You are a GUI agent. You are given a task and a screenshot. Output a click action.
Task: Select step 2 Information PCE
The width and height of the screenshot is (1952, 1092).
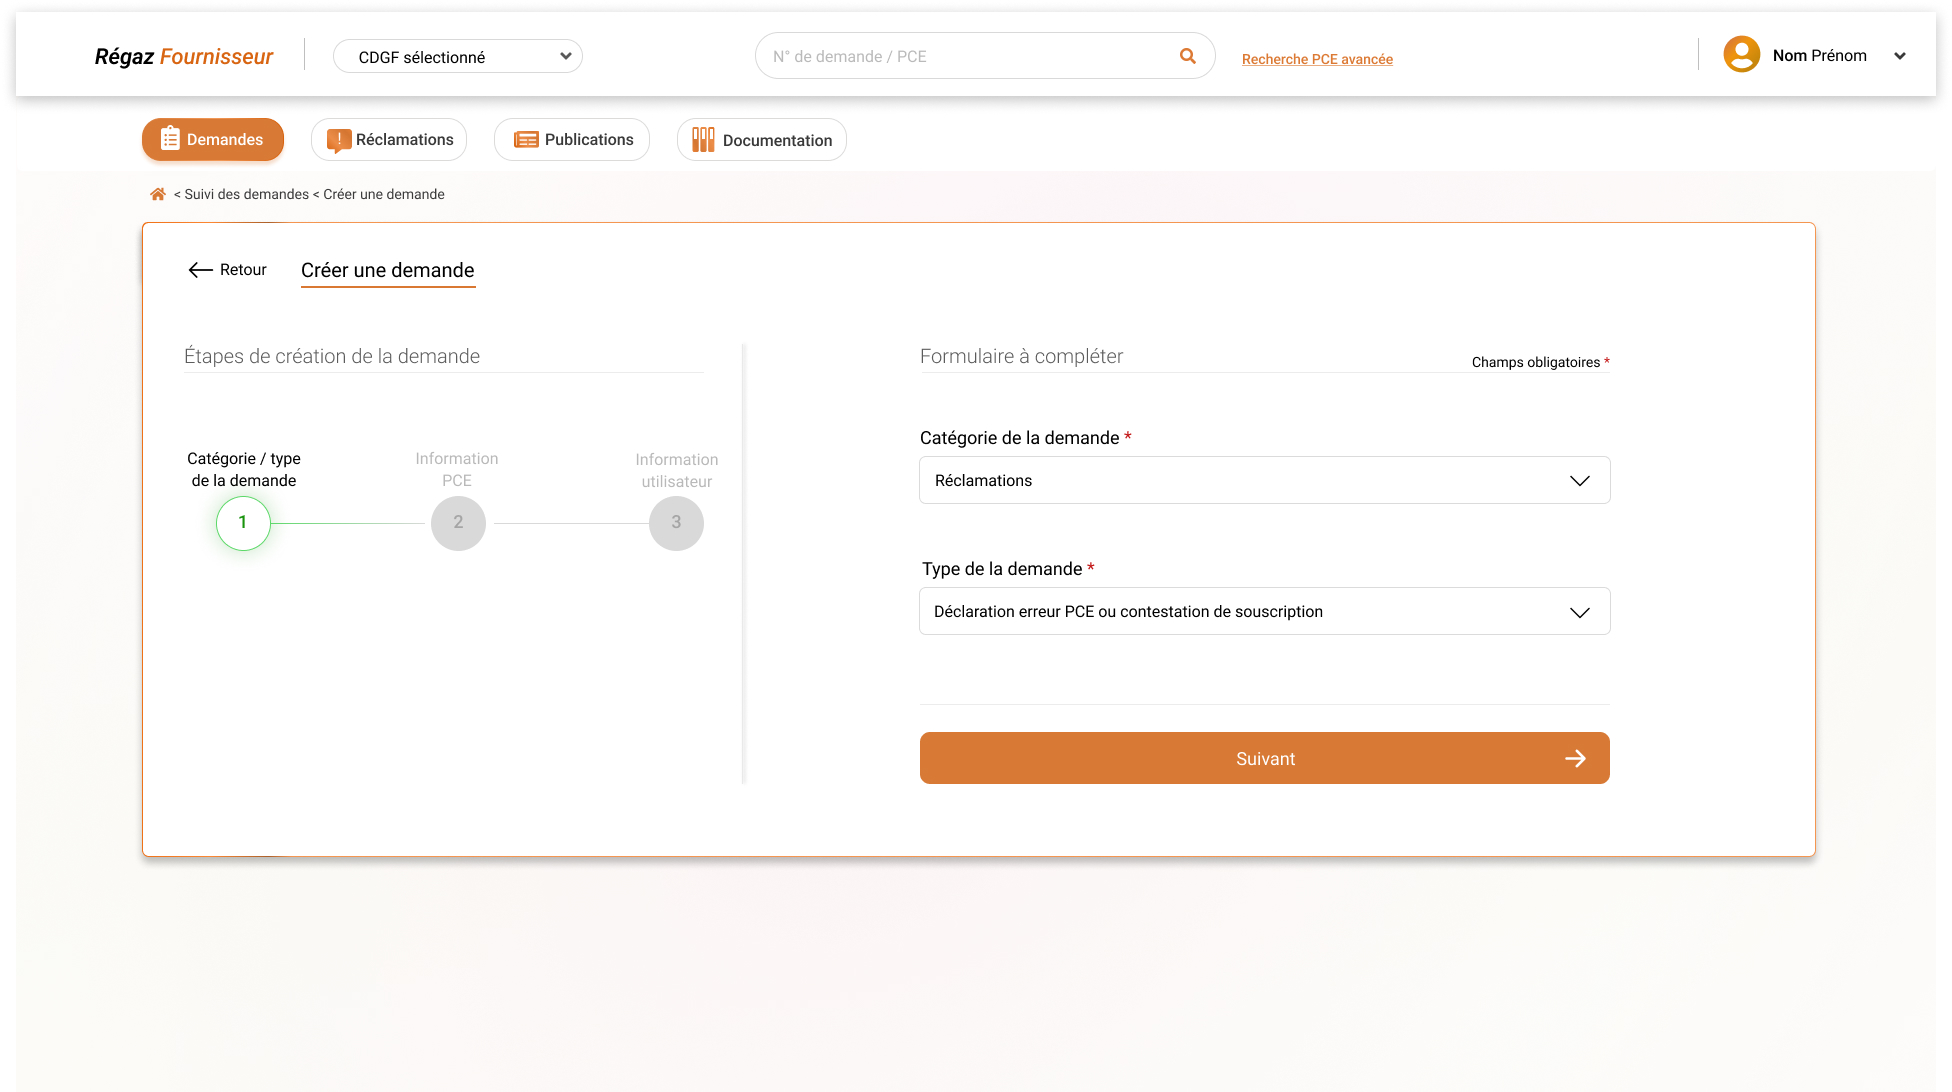pos(458,522)
